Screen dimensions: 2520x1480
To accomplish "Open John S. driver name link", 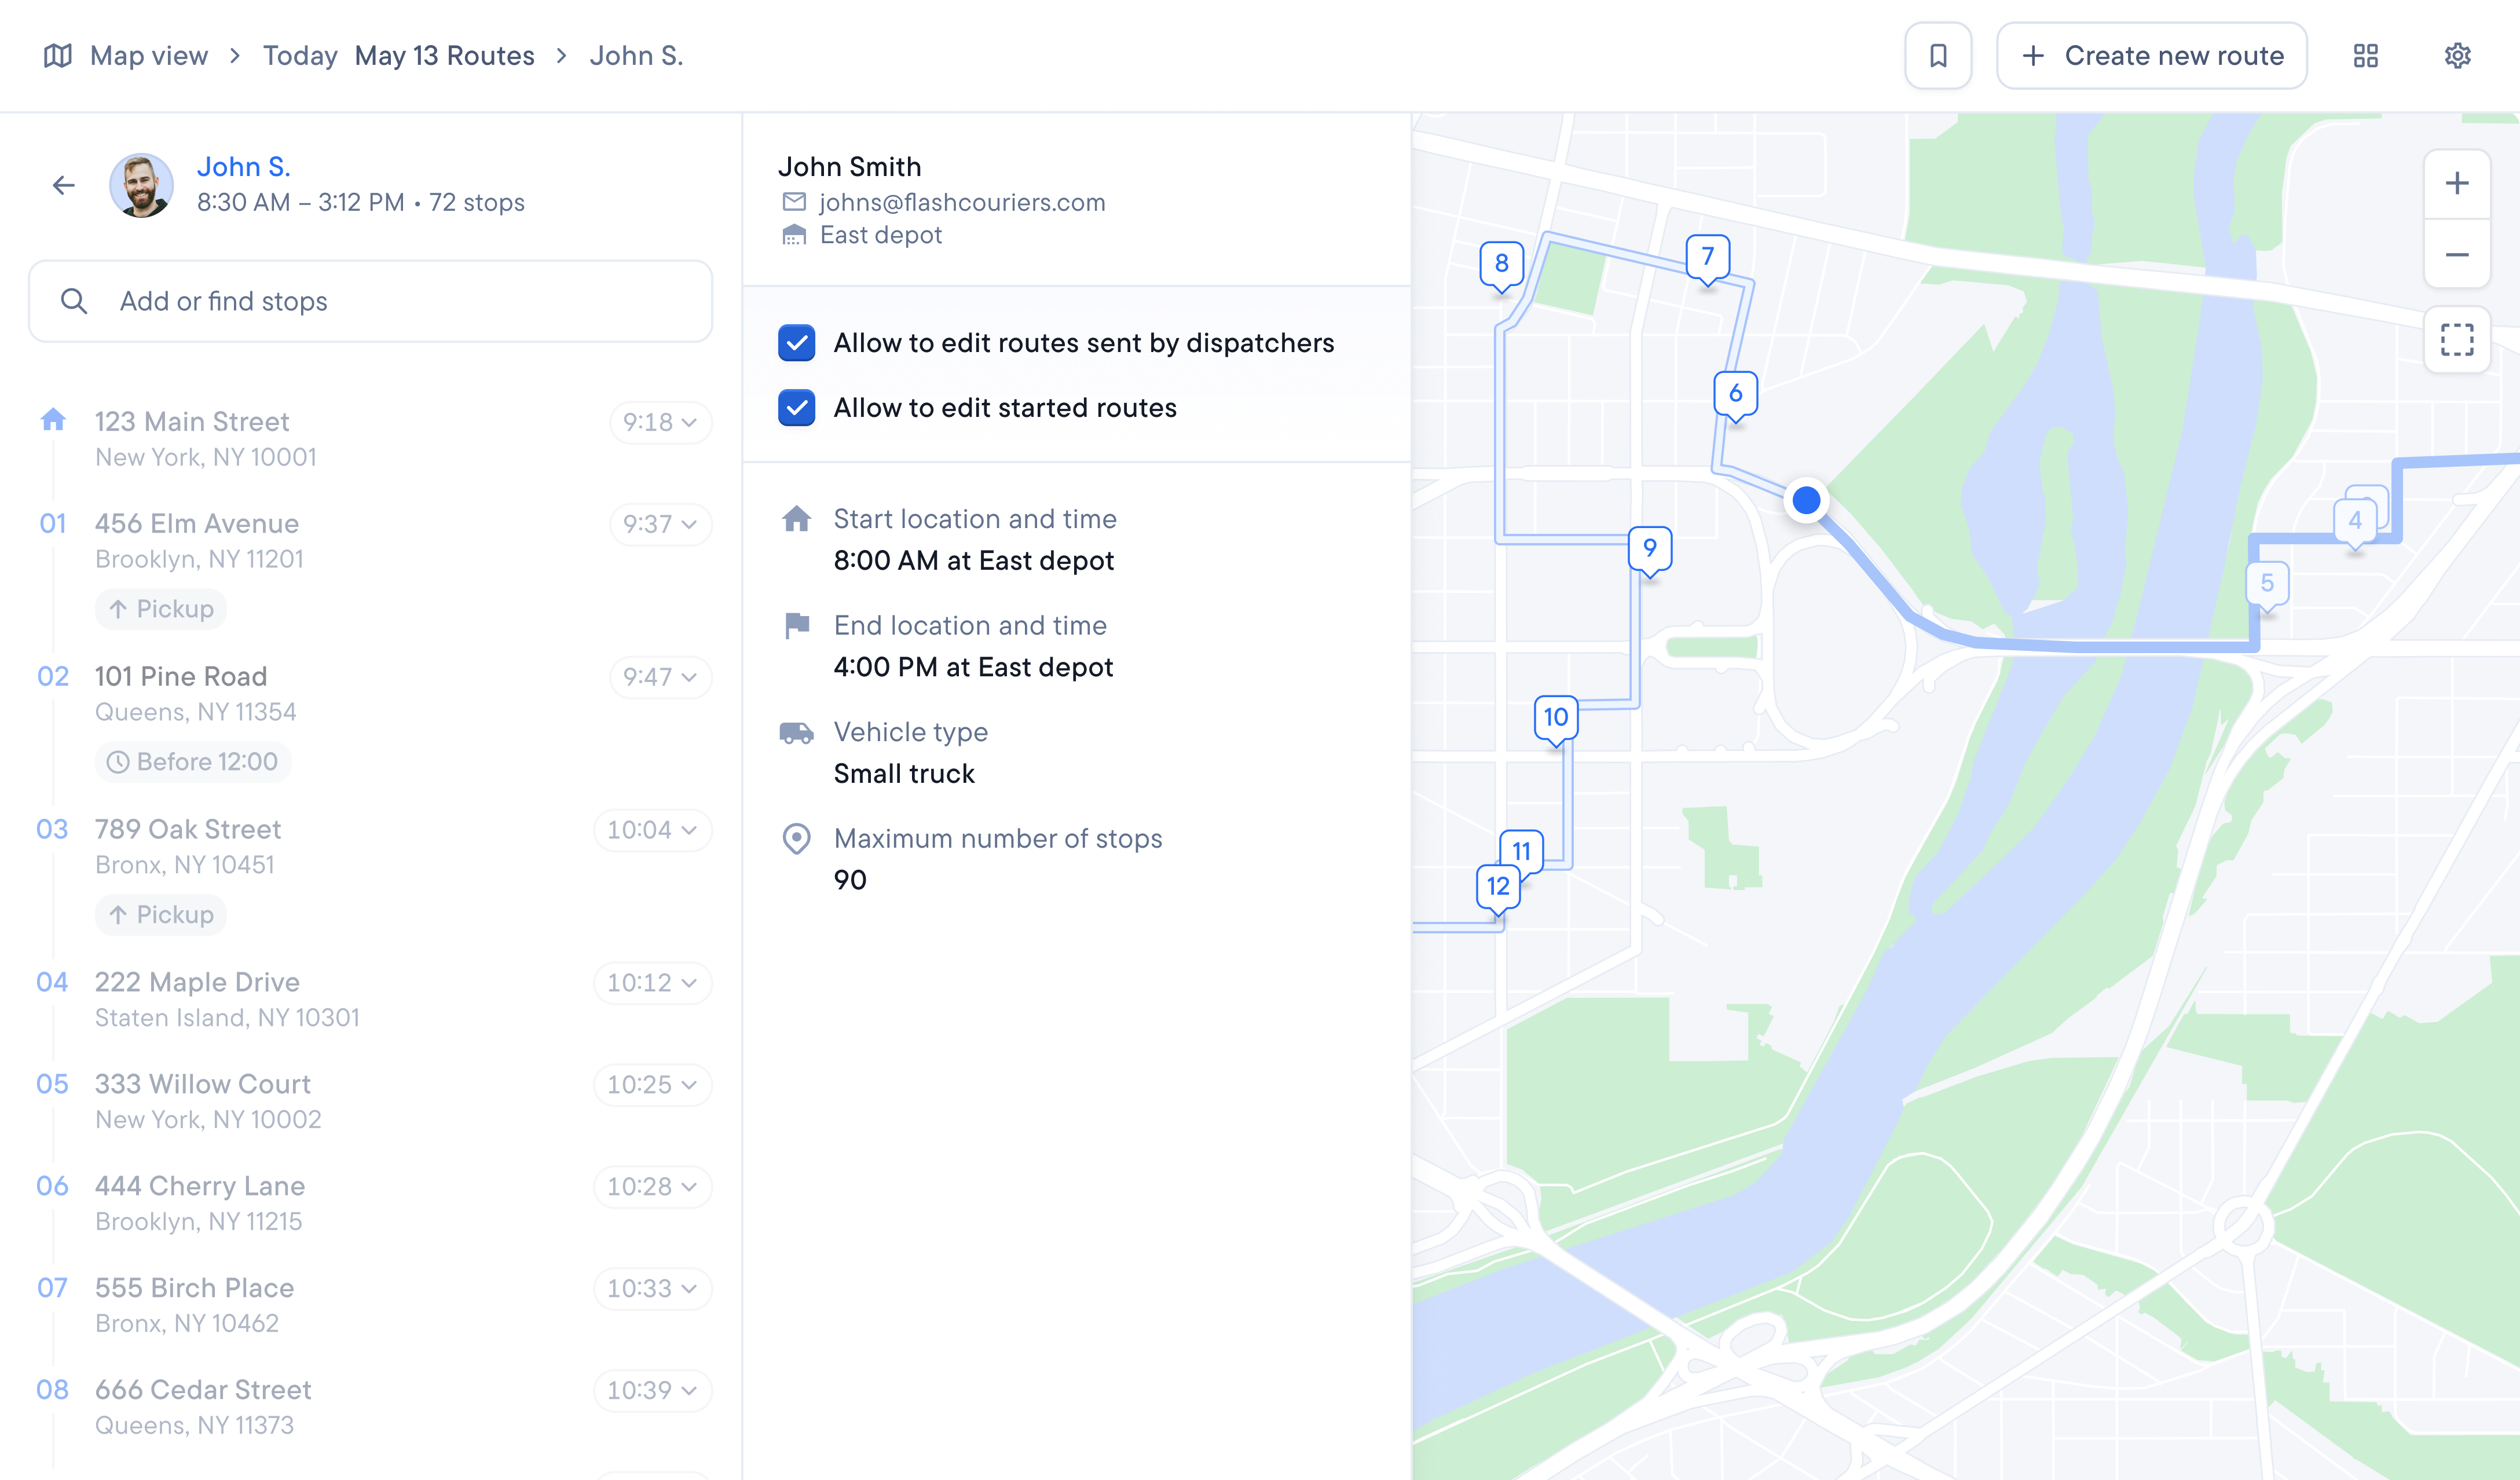I will pos(243,167).
